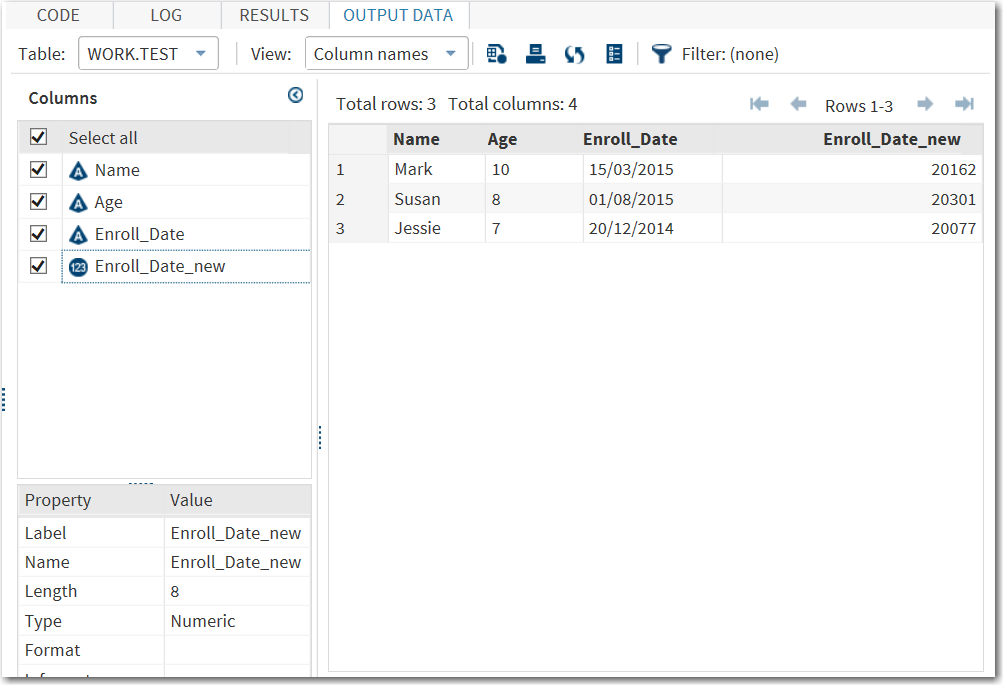Image resolution: width=1003 pixels, height=685 pixels.
Task: Refresh the WORK.TEST table data
Action: (x=574, y=53)
